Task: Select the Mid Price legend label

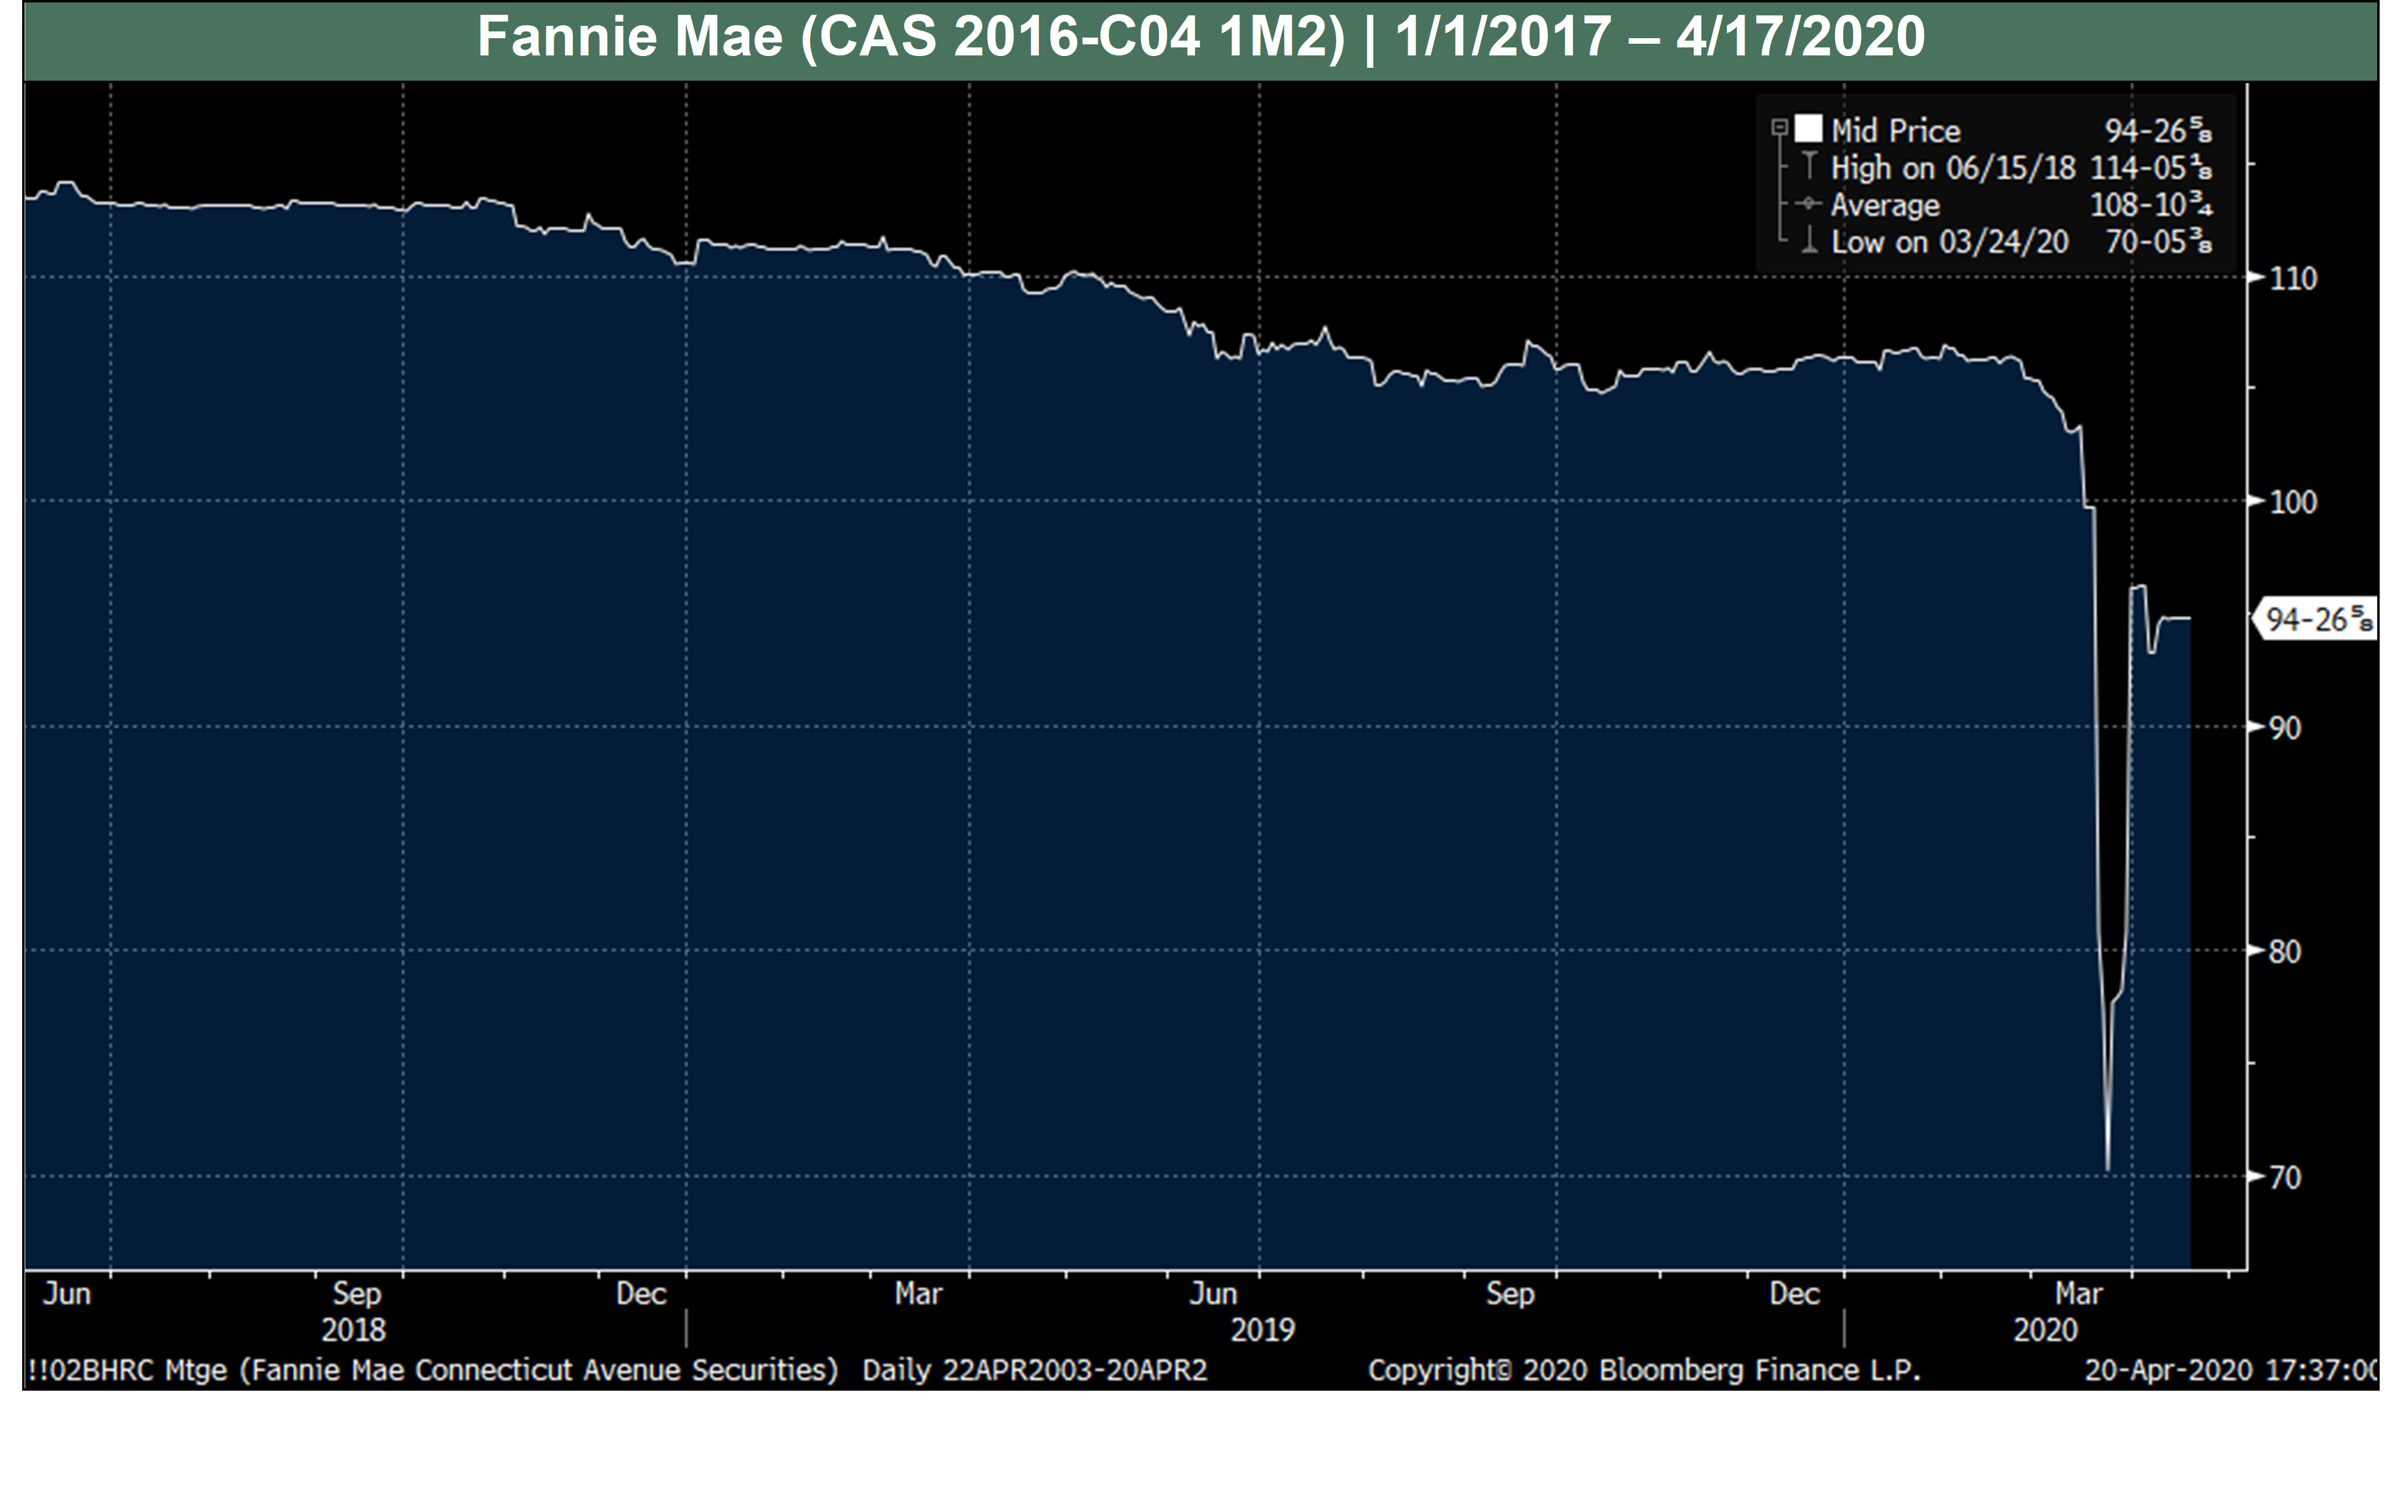Action: 1895,130
